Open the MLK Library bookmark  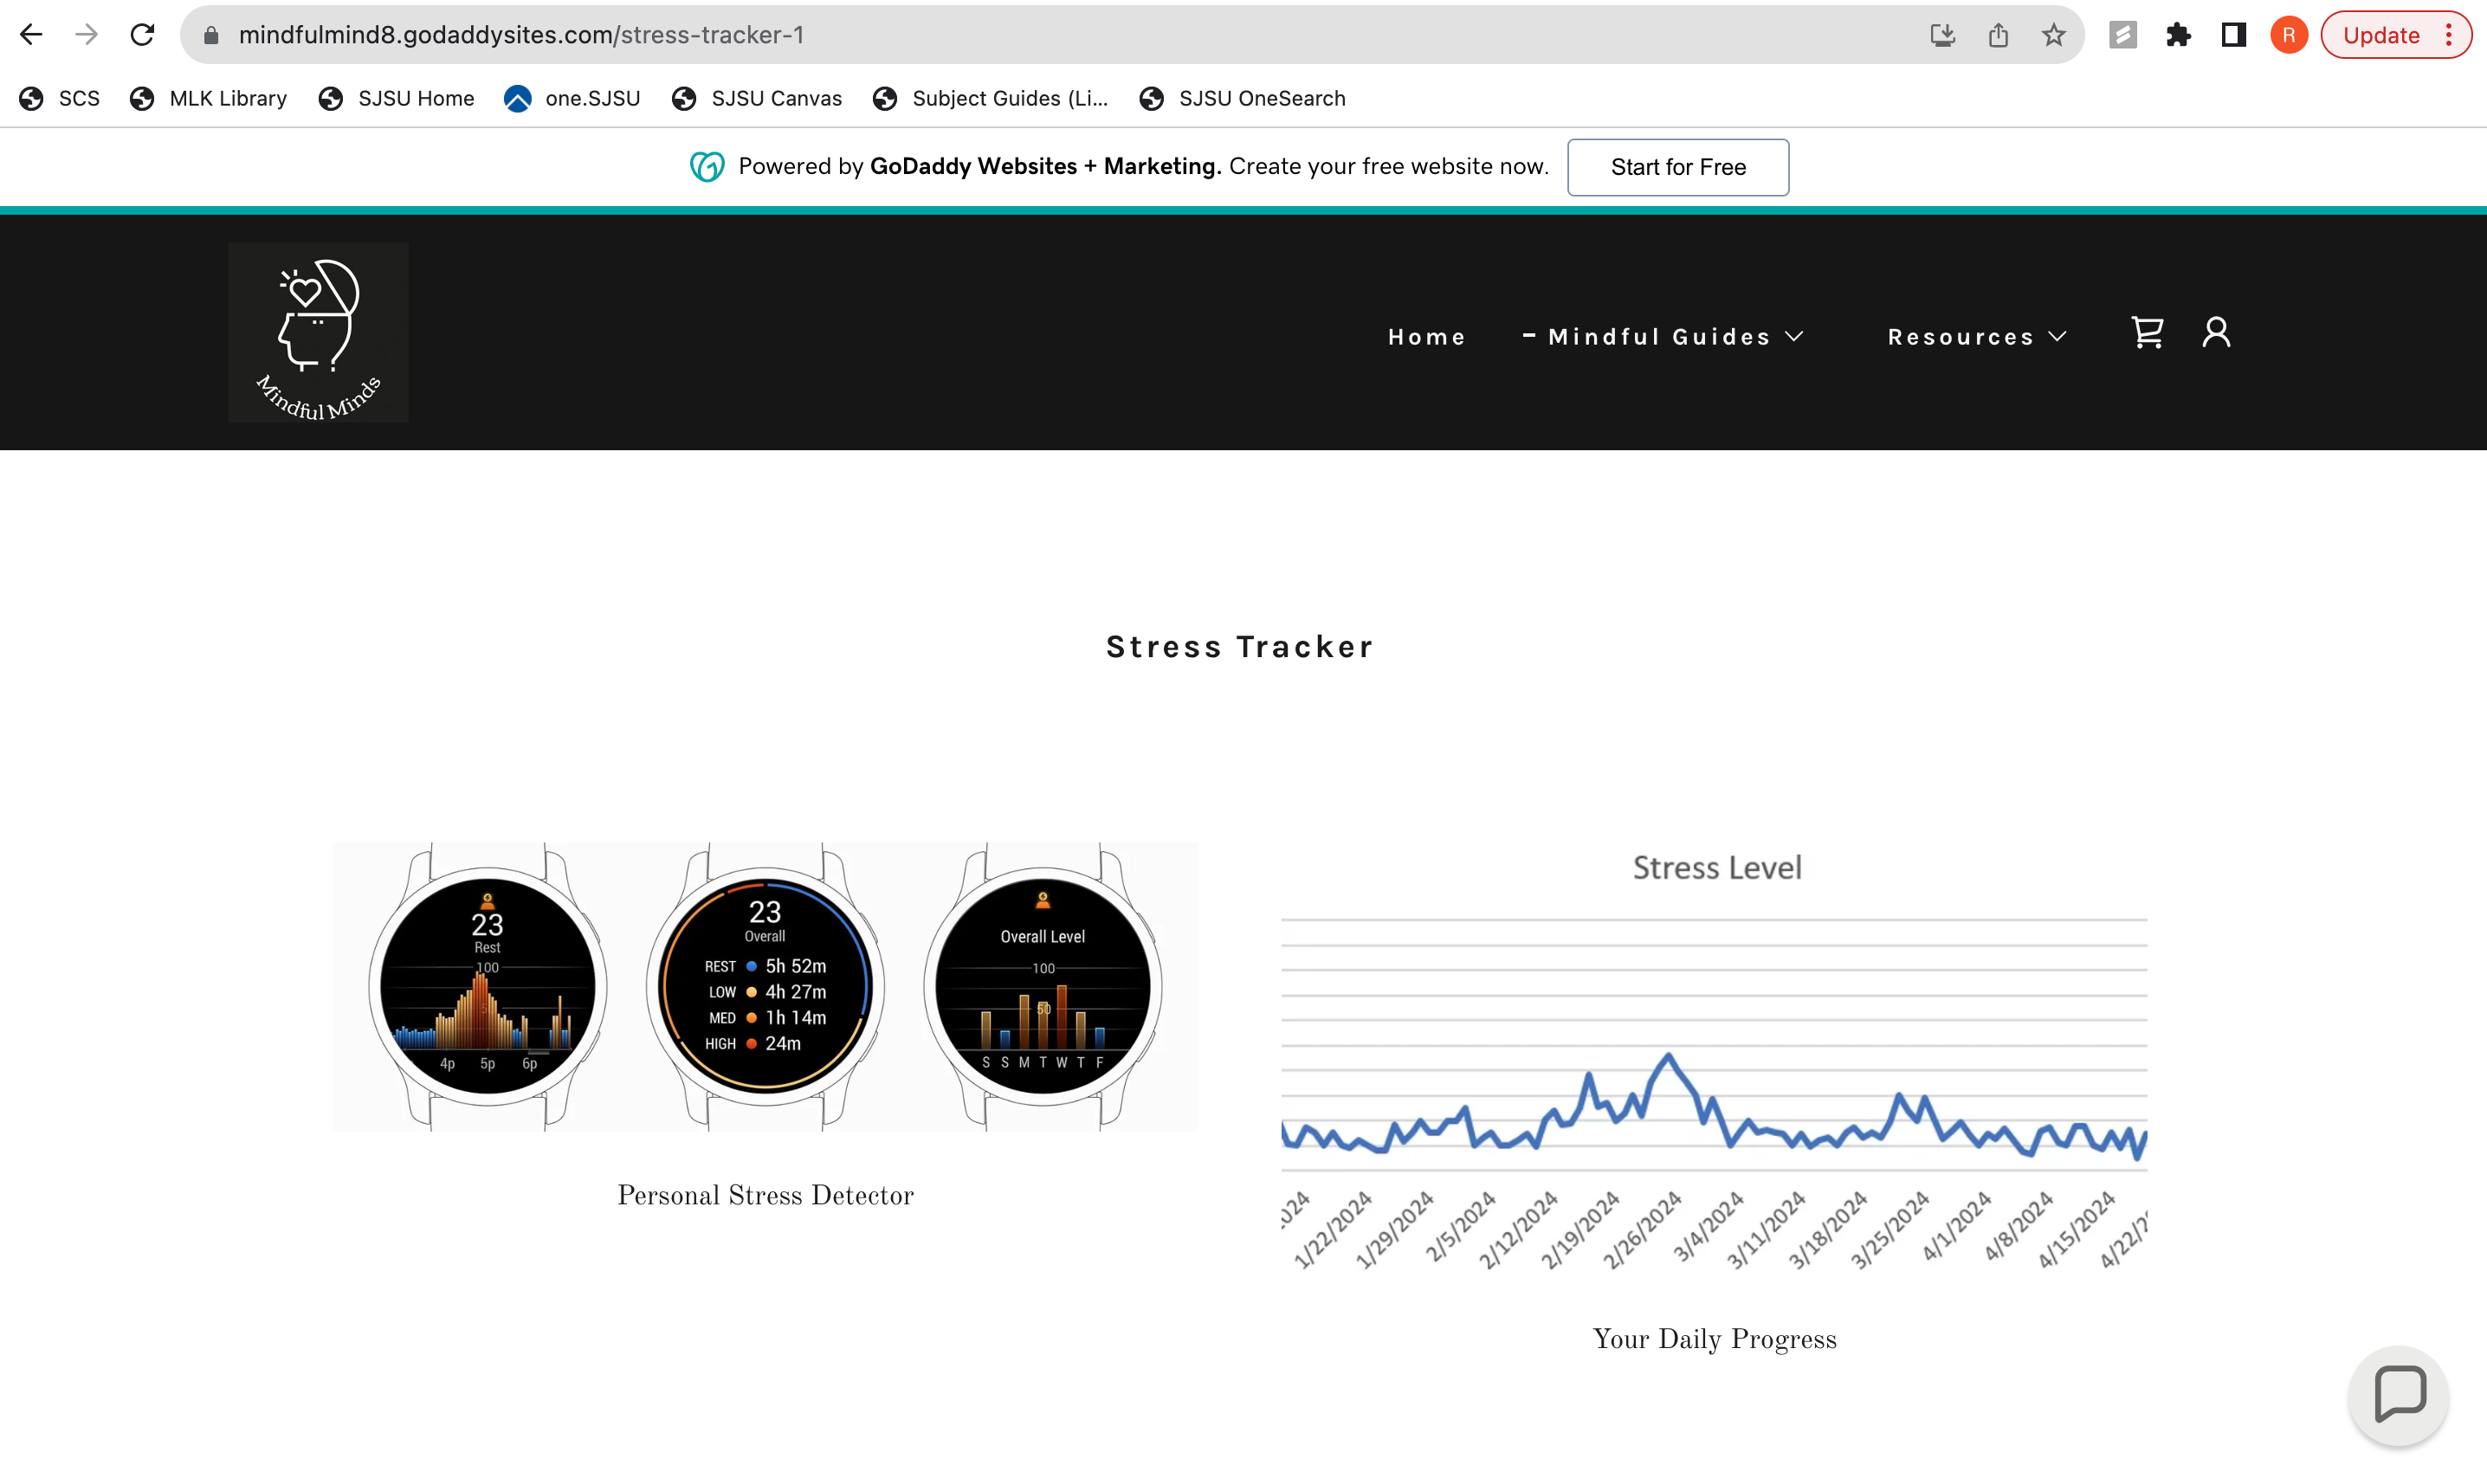pyautogui.click(x=209, y=98)
